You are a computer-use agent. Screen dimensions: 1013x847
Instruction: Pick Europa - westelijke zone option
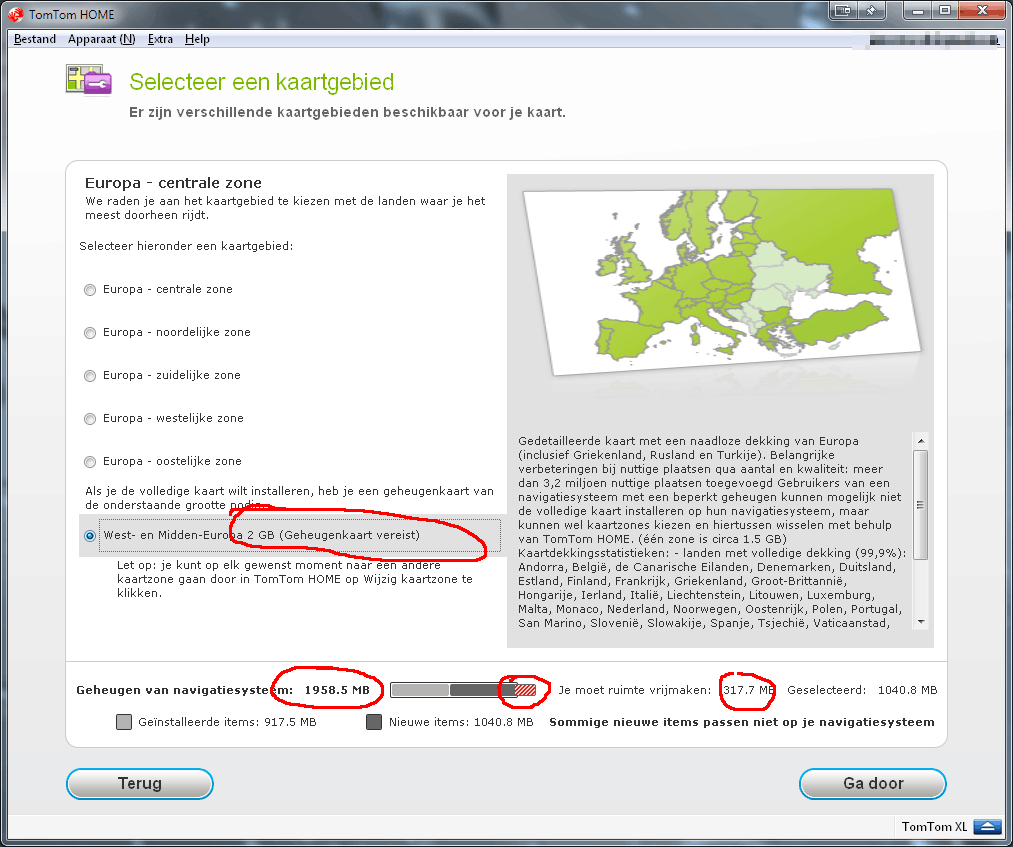click(x=90, y=419)
